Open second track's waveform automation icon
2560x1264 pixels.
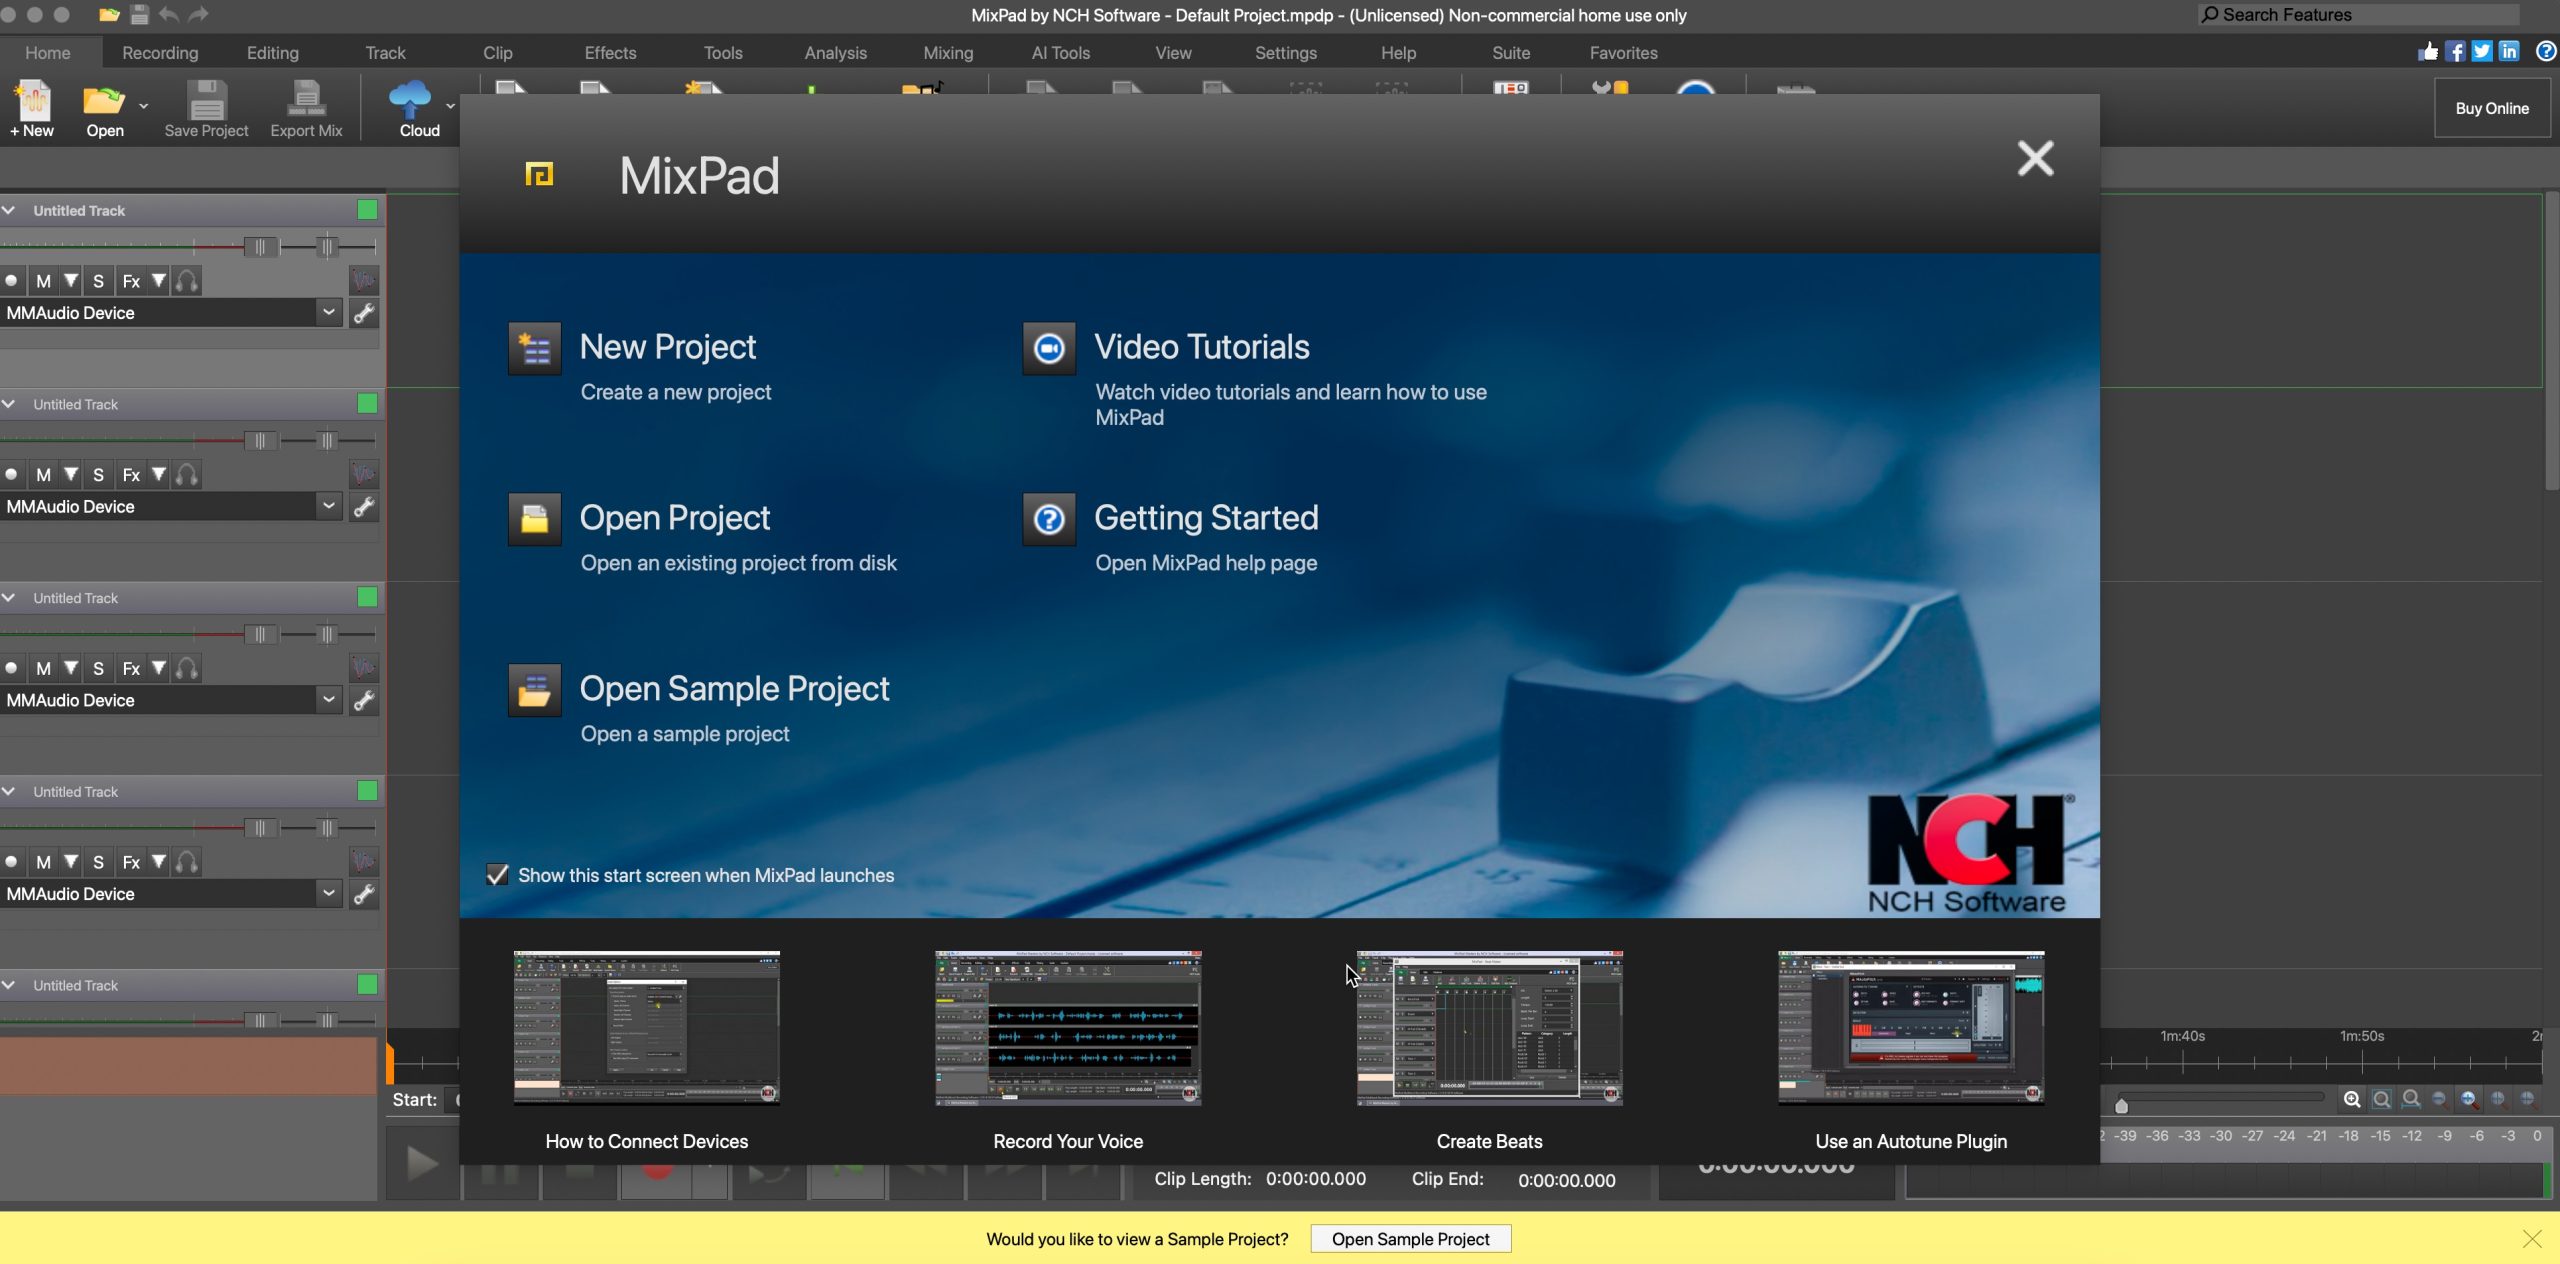(x=364, y=474)
